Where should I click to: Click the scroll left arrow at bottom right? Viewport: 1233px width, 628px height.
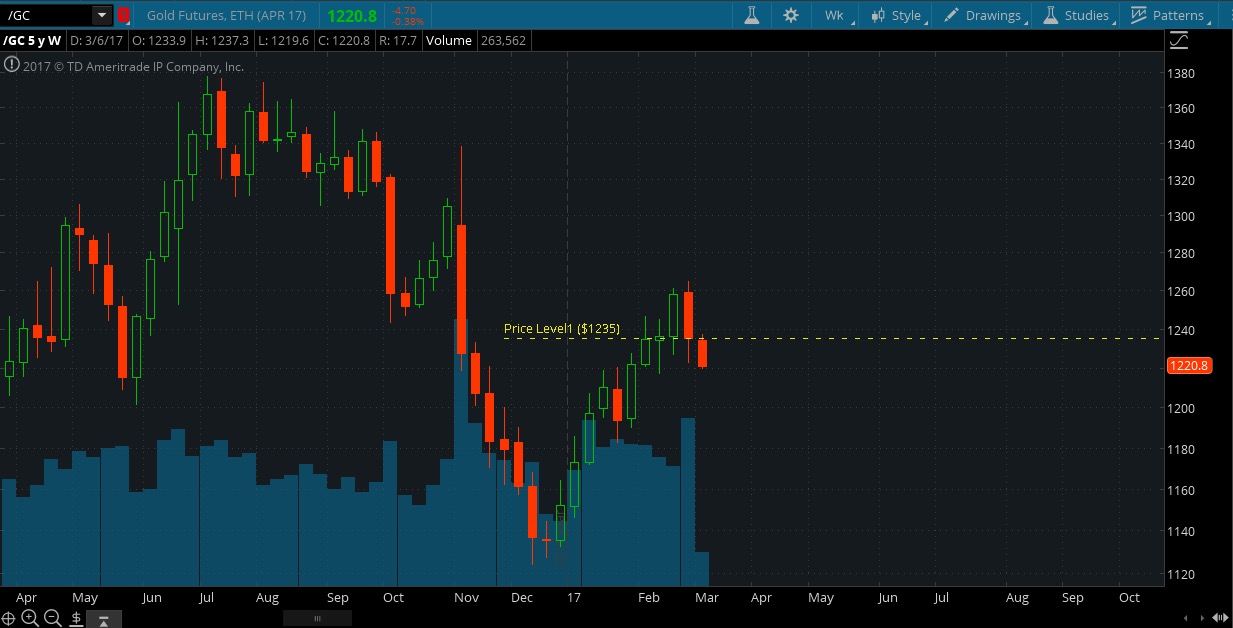point(1187,618)
